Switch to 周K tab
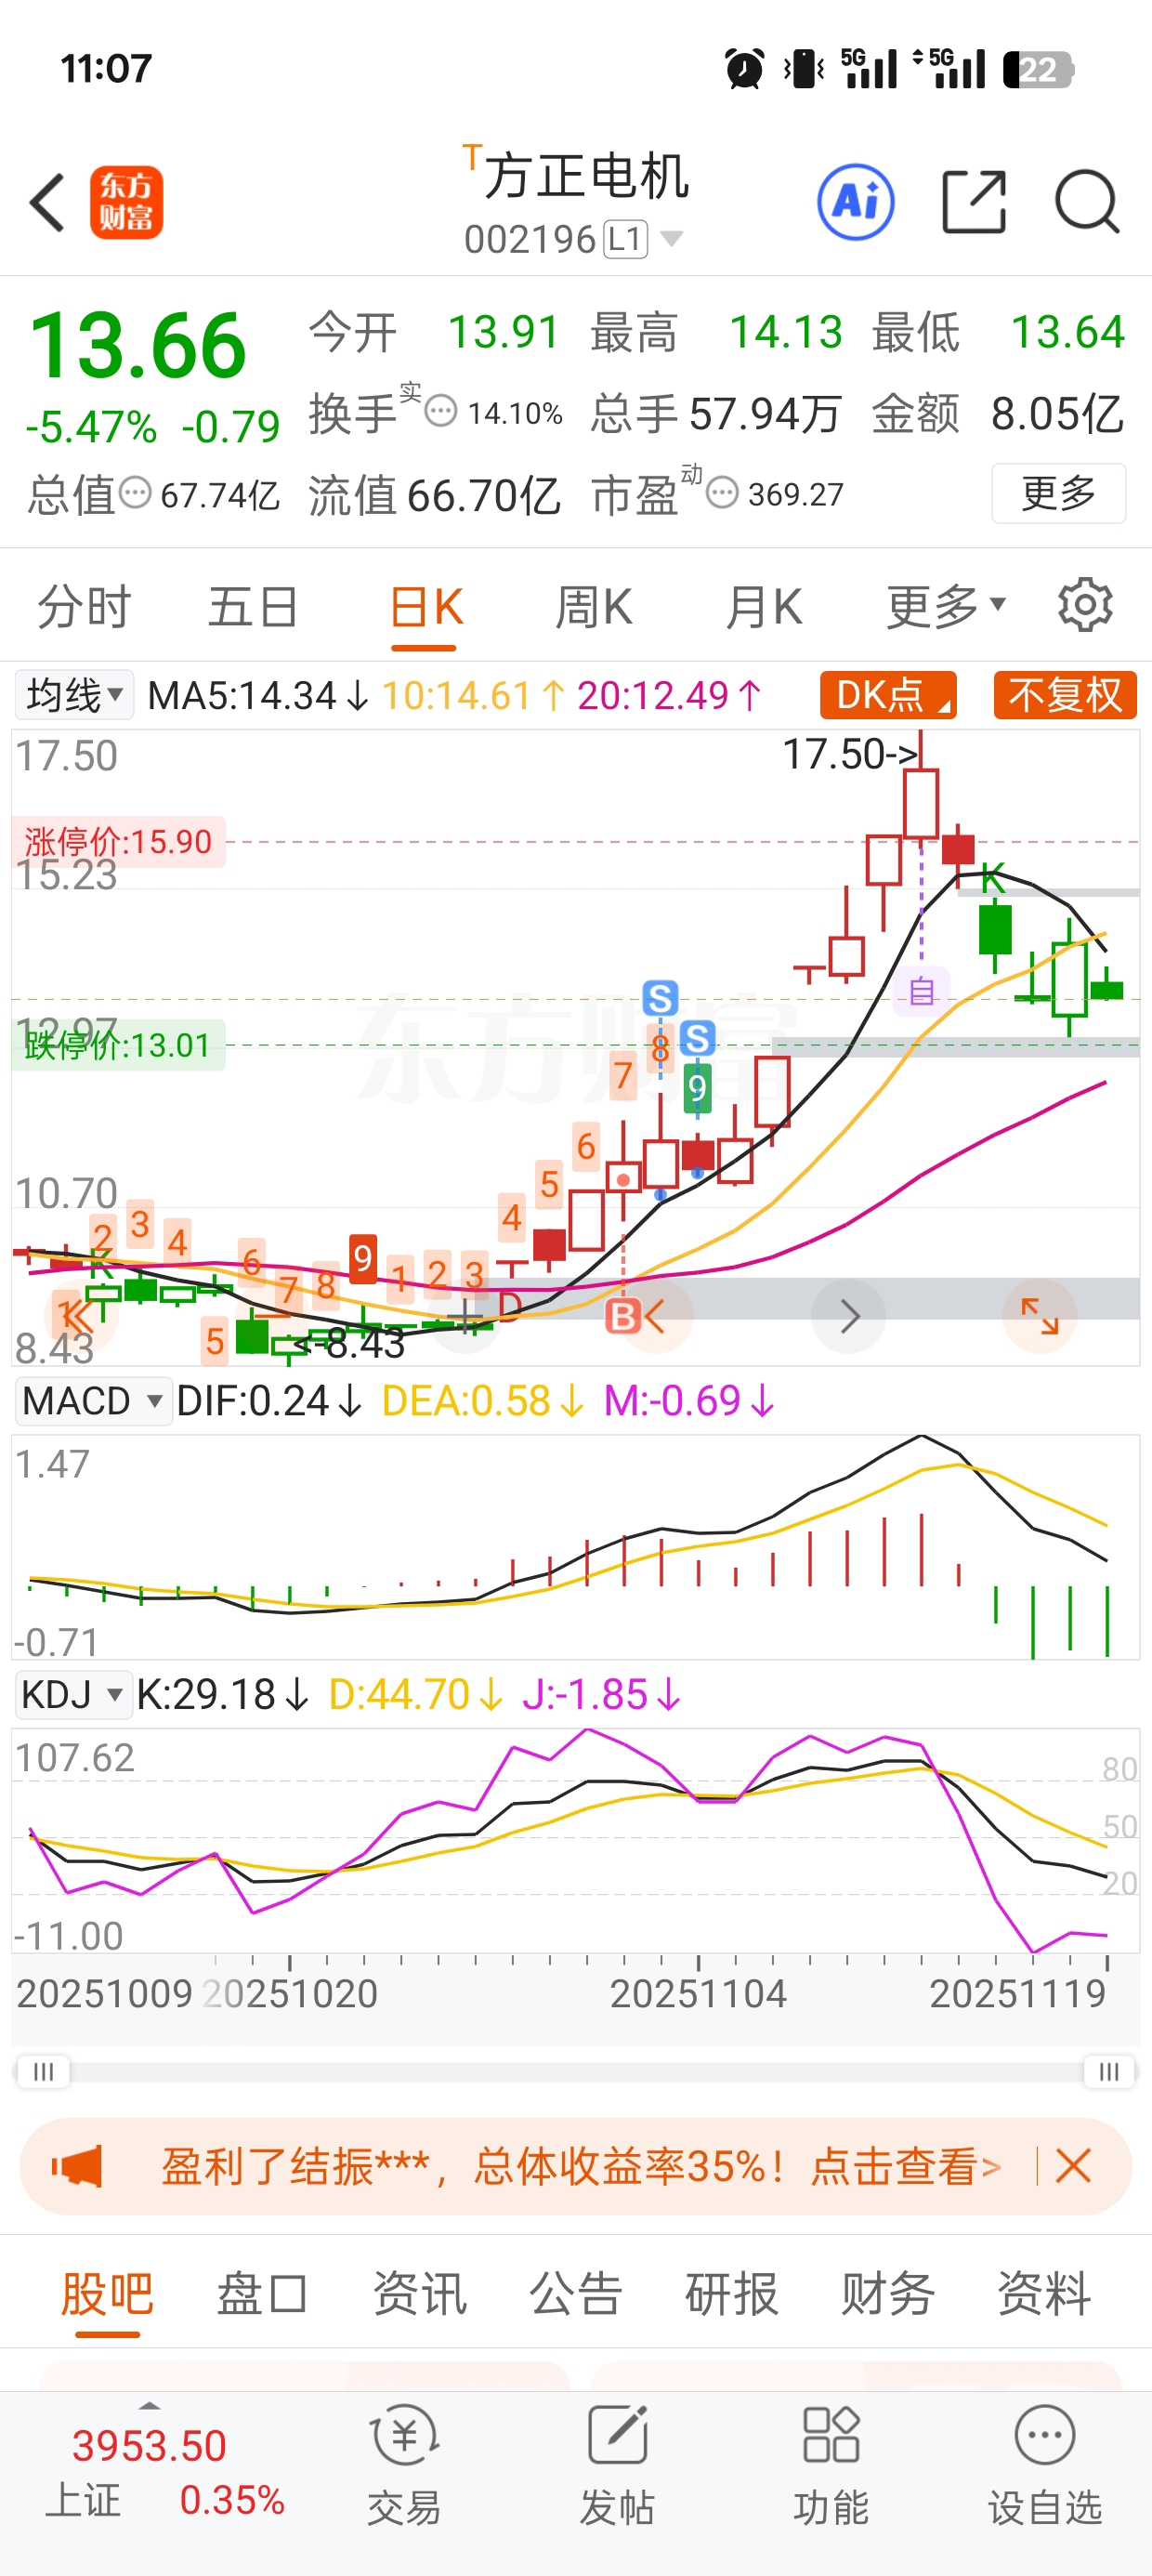The width and height of the screenshot is (1152, 2576). click(594, 606)
